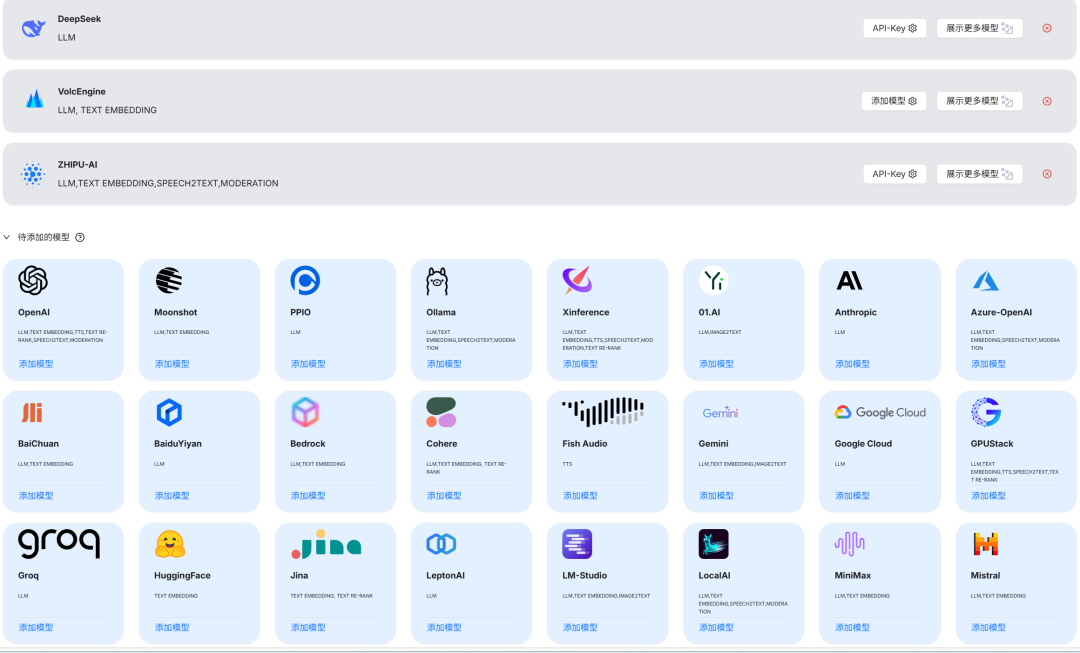Image resolution: width=1080 pixels, height=653 pixels.
Task: Click the Mistral logo icon
Action: (986, 544)
